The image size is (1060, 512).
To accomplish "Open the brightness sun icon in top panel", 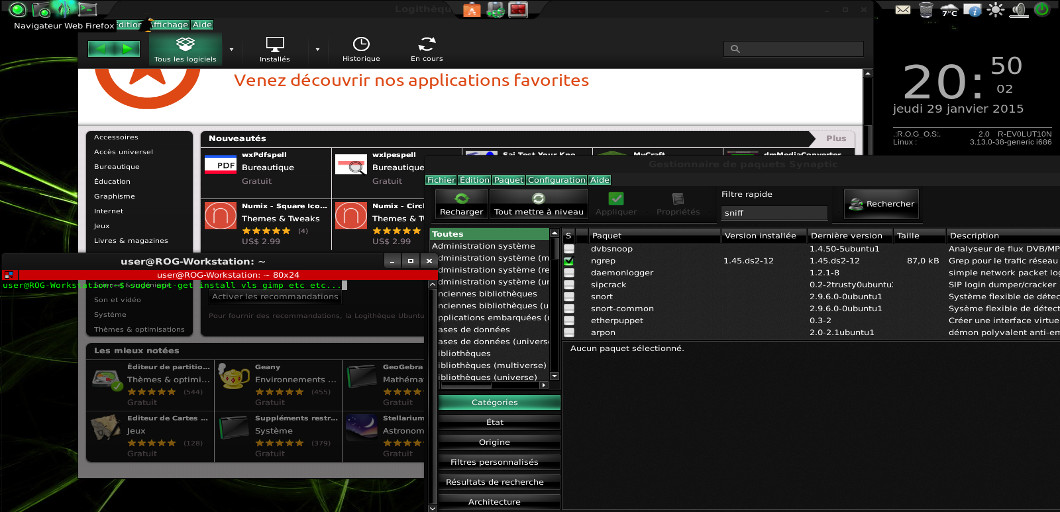I will pyautogui.click(x=996, y=10).
